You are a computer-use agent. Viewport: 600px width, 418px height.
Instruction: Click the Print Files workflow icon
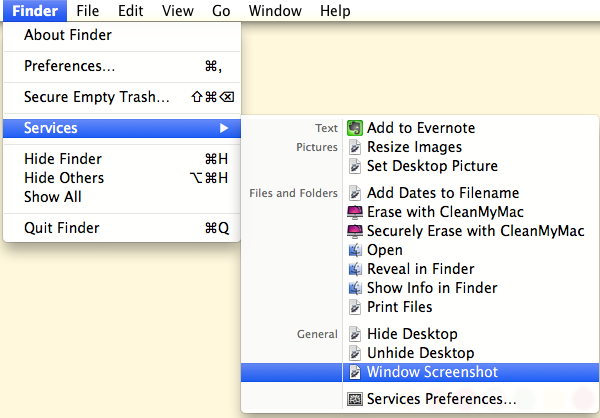coord(355,307)
